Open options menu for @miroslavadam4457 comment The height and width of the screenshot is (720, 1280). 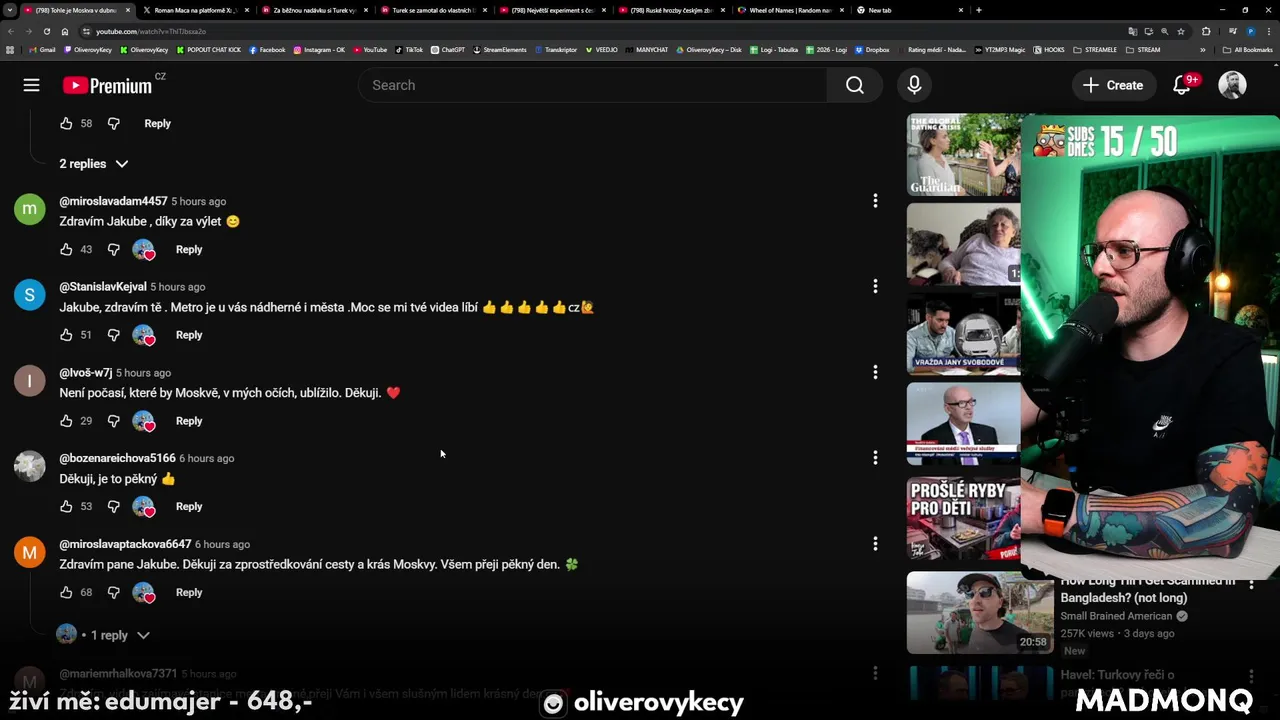coord(875,201)
